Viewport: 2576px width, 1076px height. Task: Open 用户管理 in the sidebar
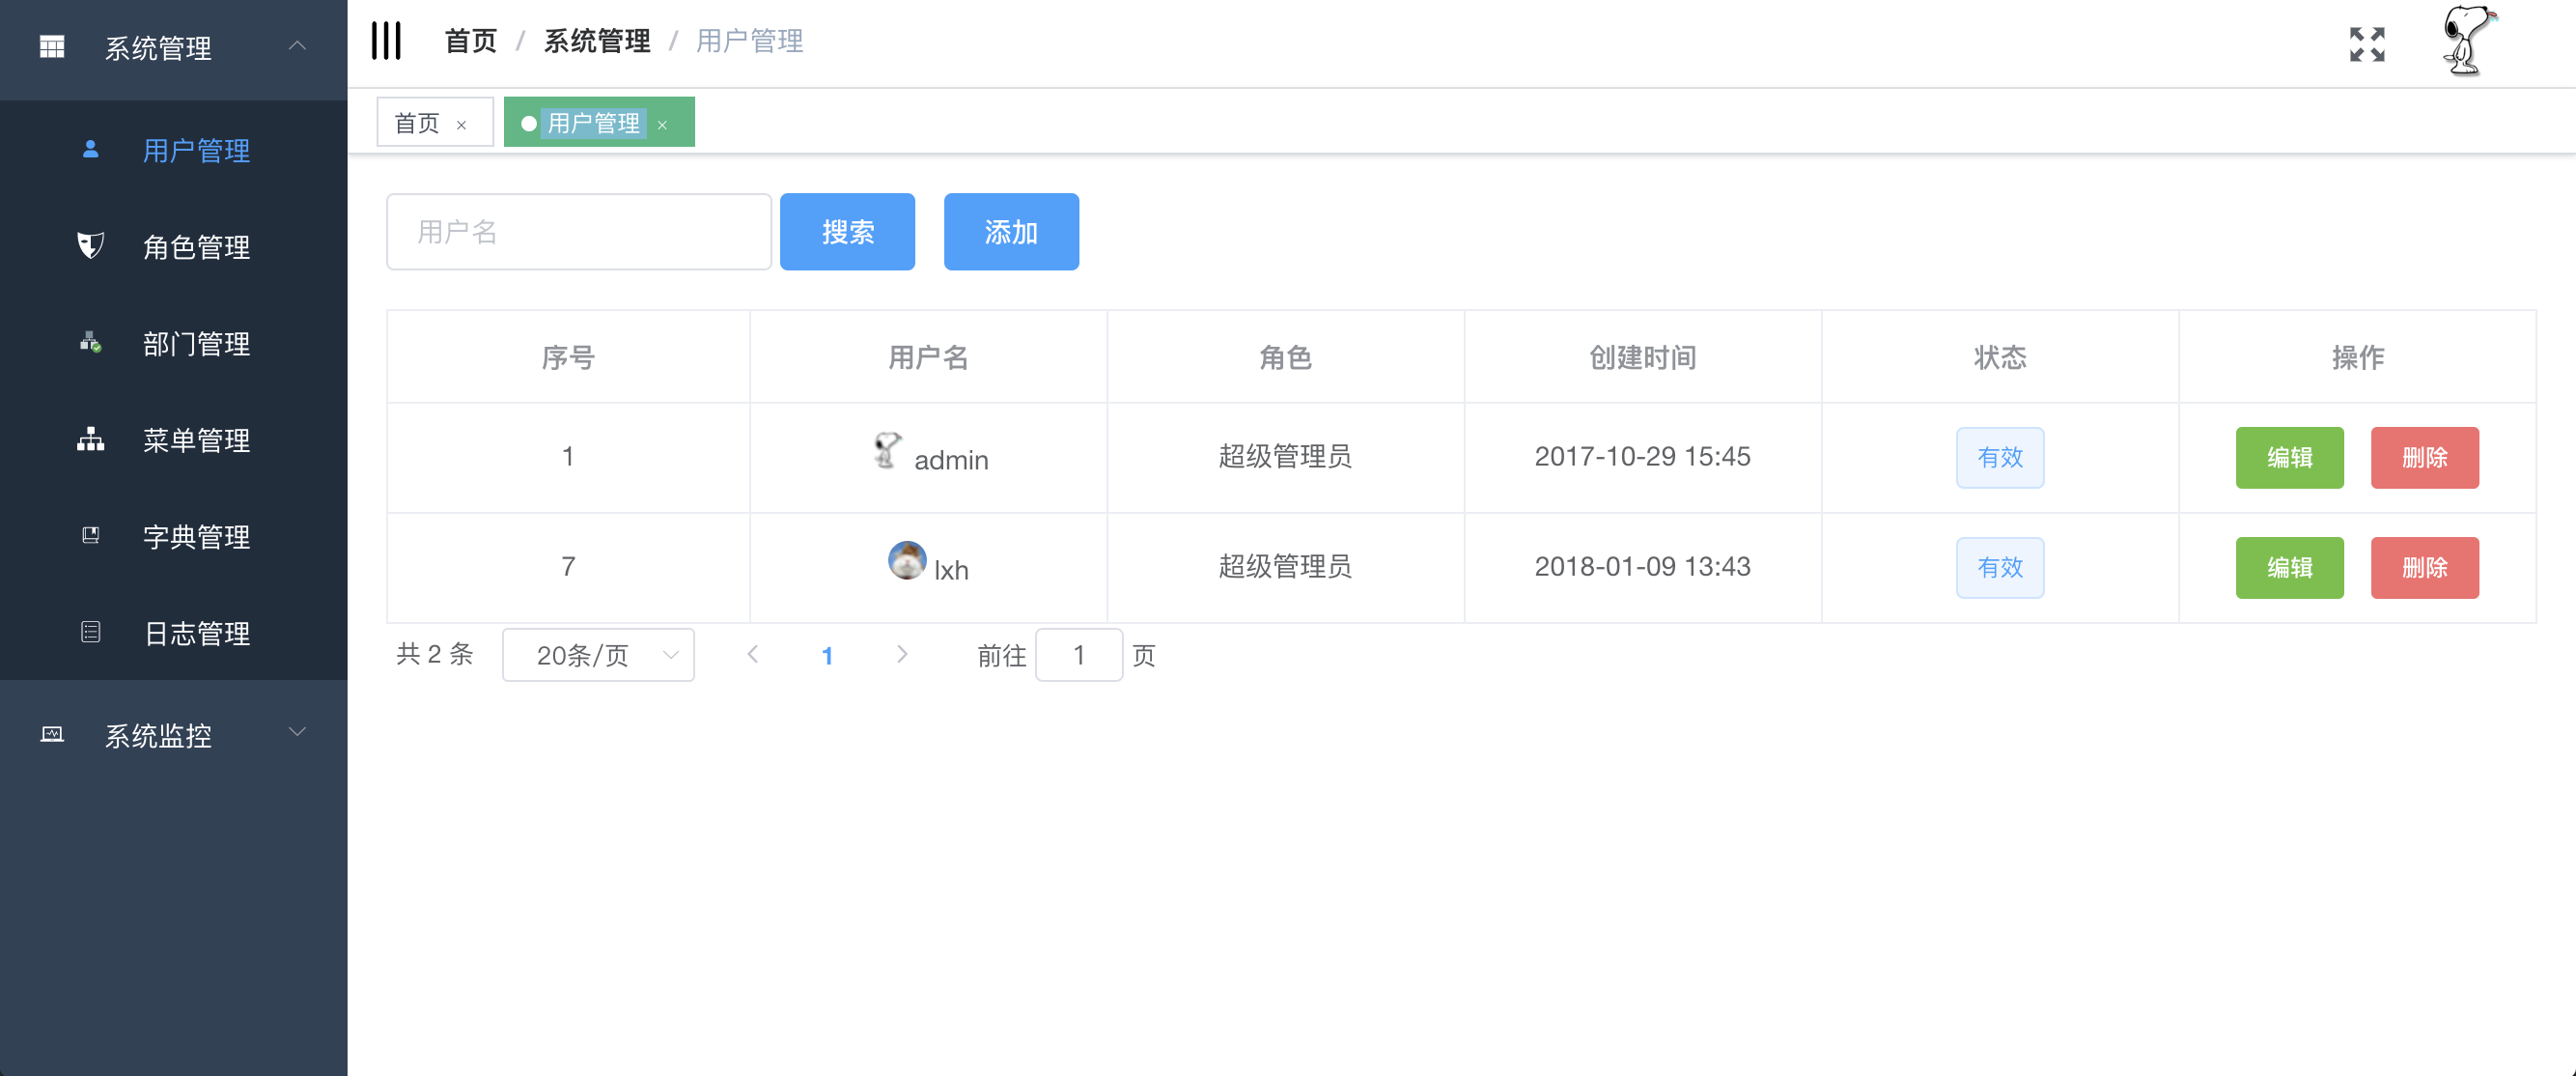tap(196, 150)
